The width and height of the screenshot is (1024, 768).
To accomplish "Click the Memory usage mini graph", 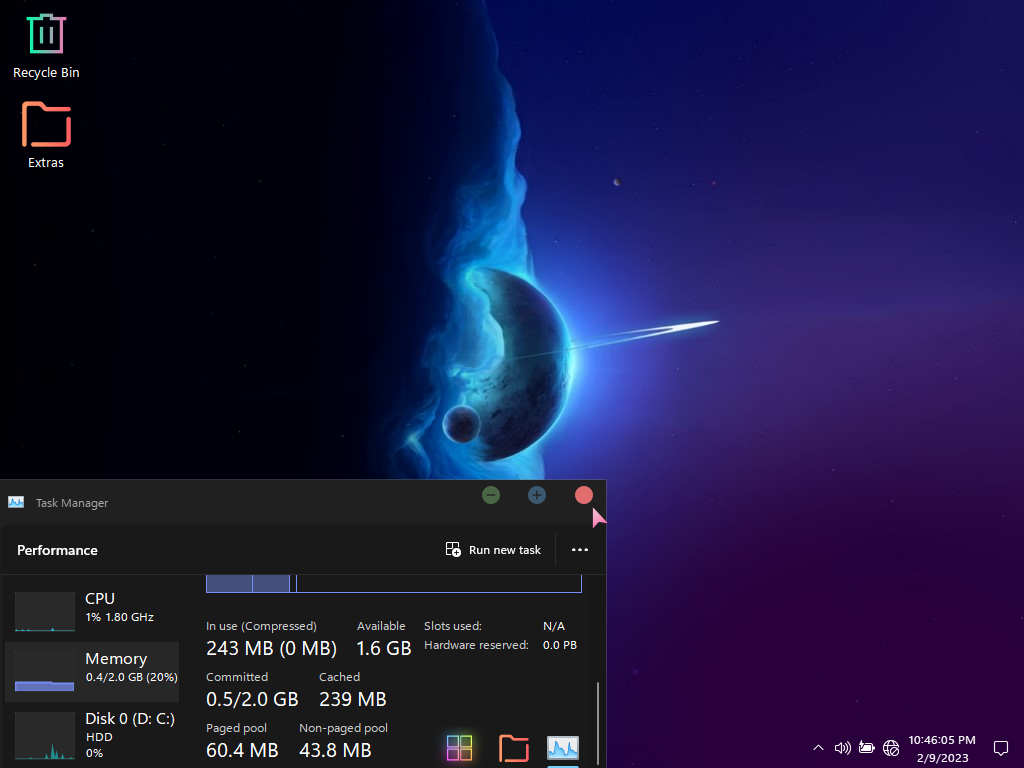I will coord(44,671).
